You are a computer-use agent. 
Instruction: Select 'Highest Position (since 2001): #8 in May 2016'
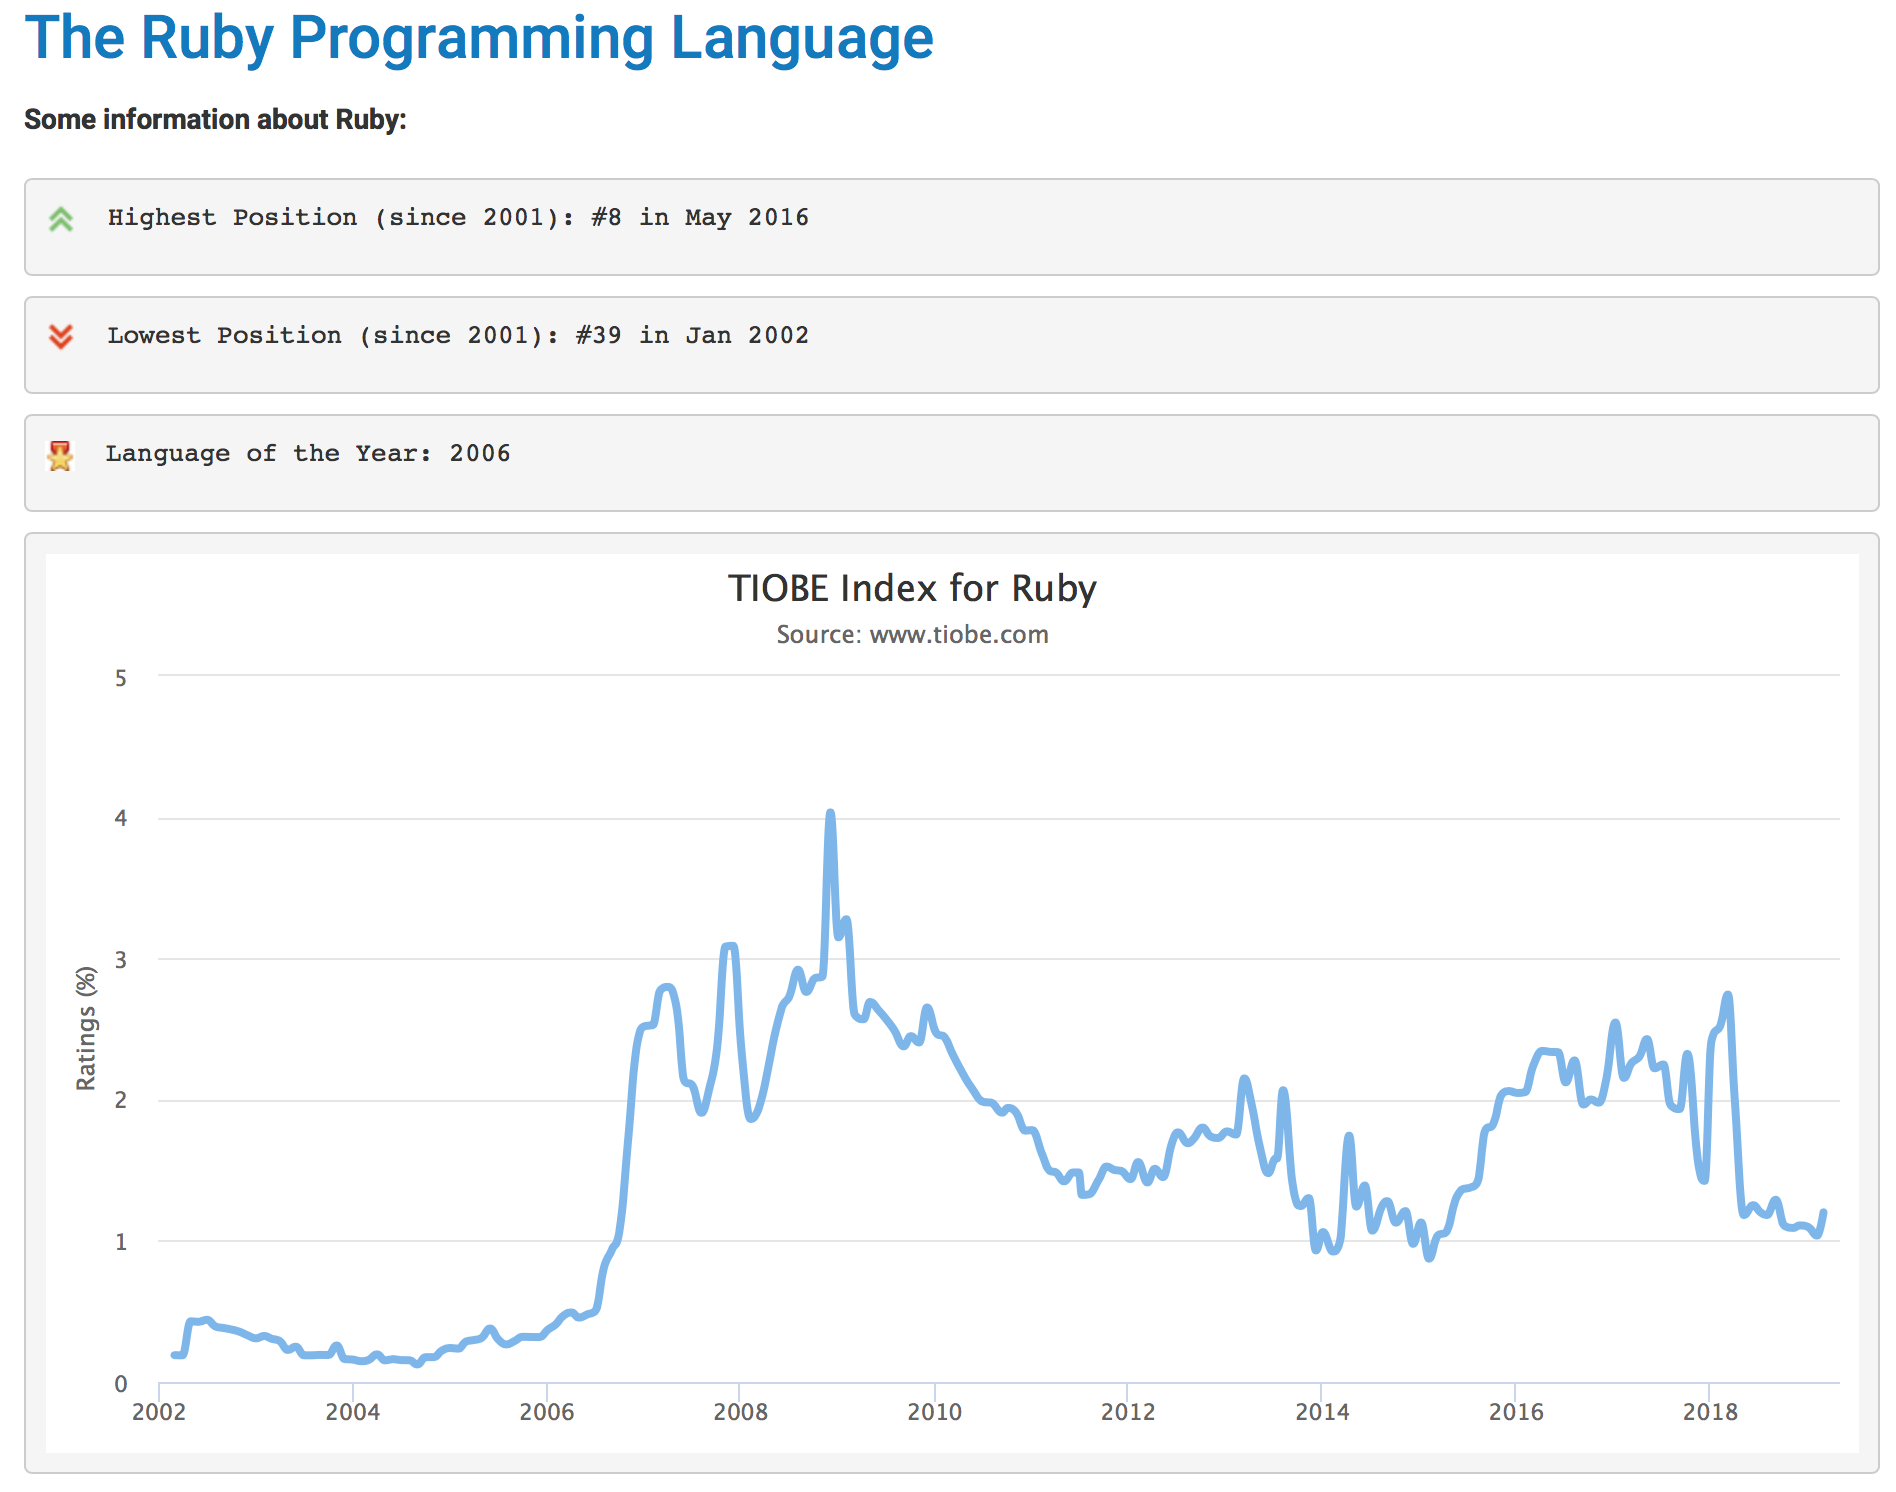click(458, 217)
